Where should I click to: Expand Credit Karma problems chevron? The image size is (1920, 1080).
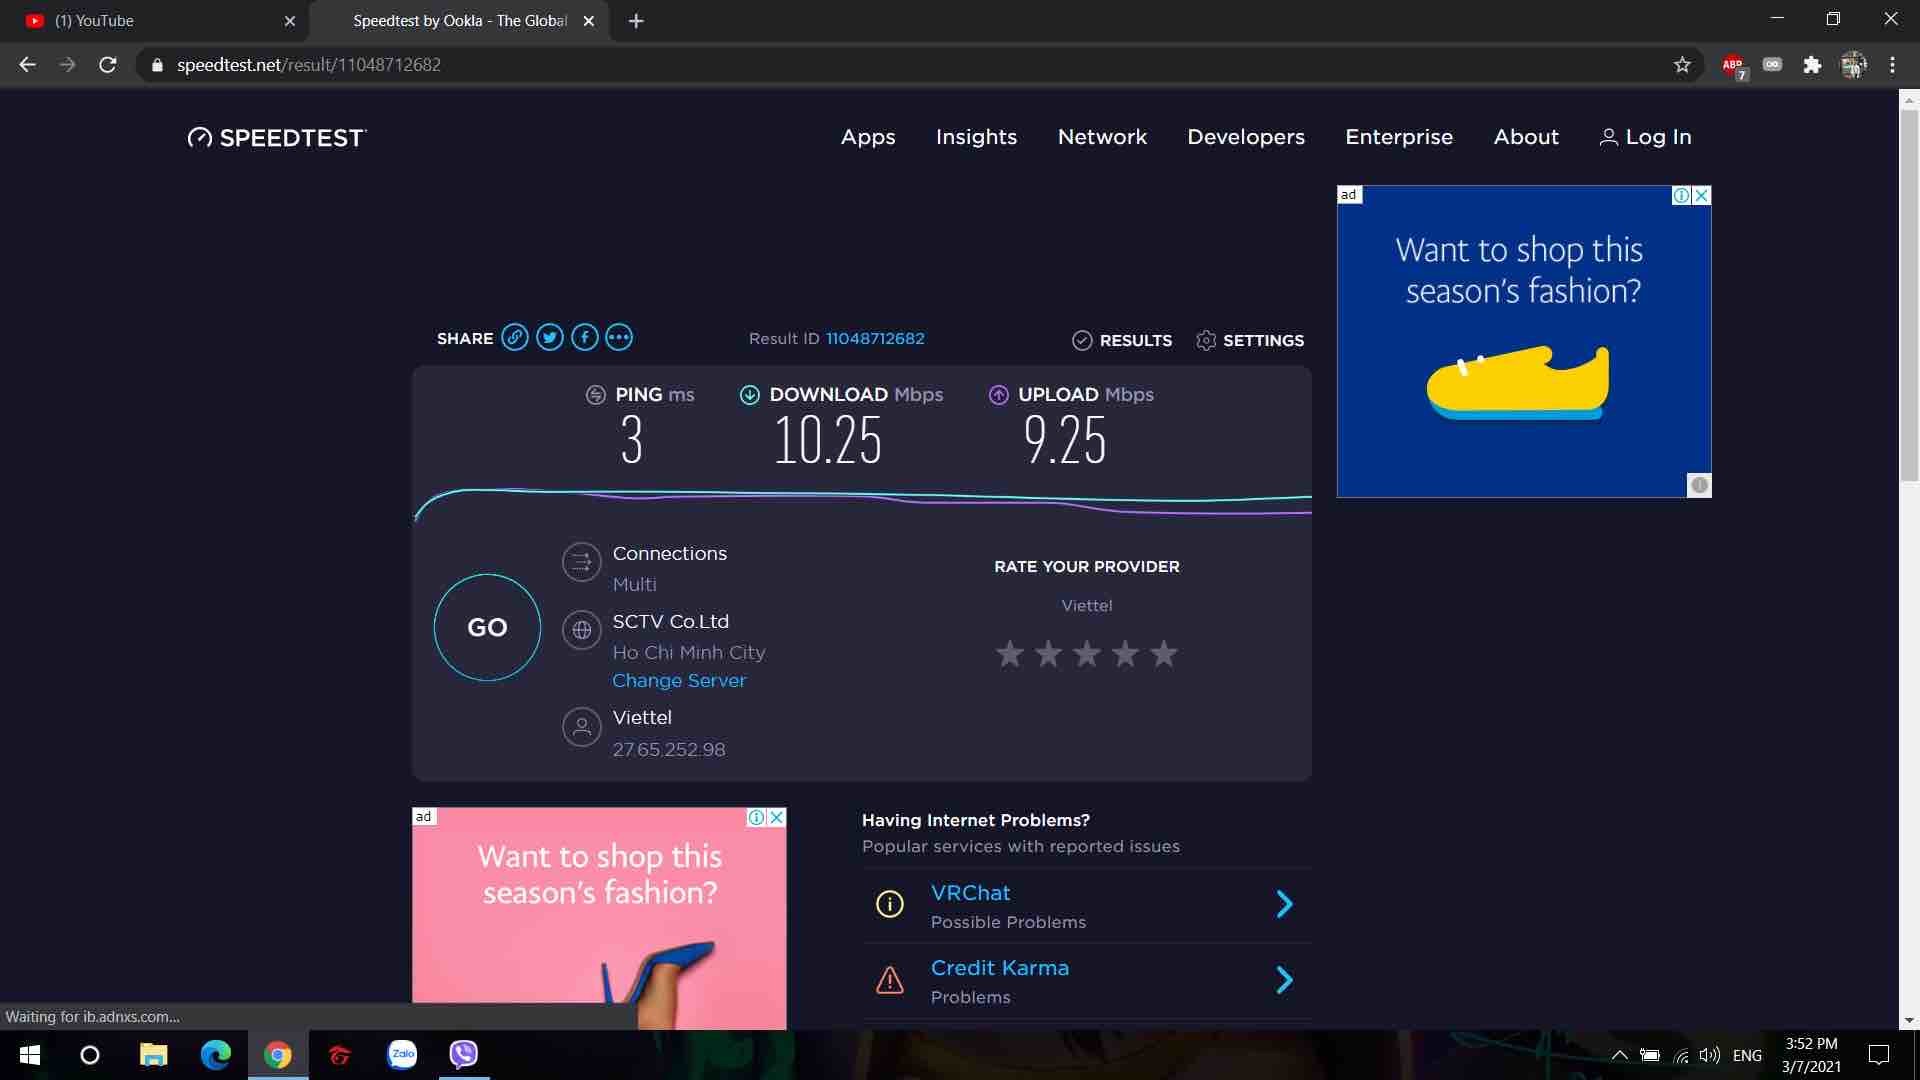1284,980
